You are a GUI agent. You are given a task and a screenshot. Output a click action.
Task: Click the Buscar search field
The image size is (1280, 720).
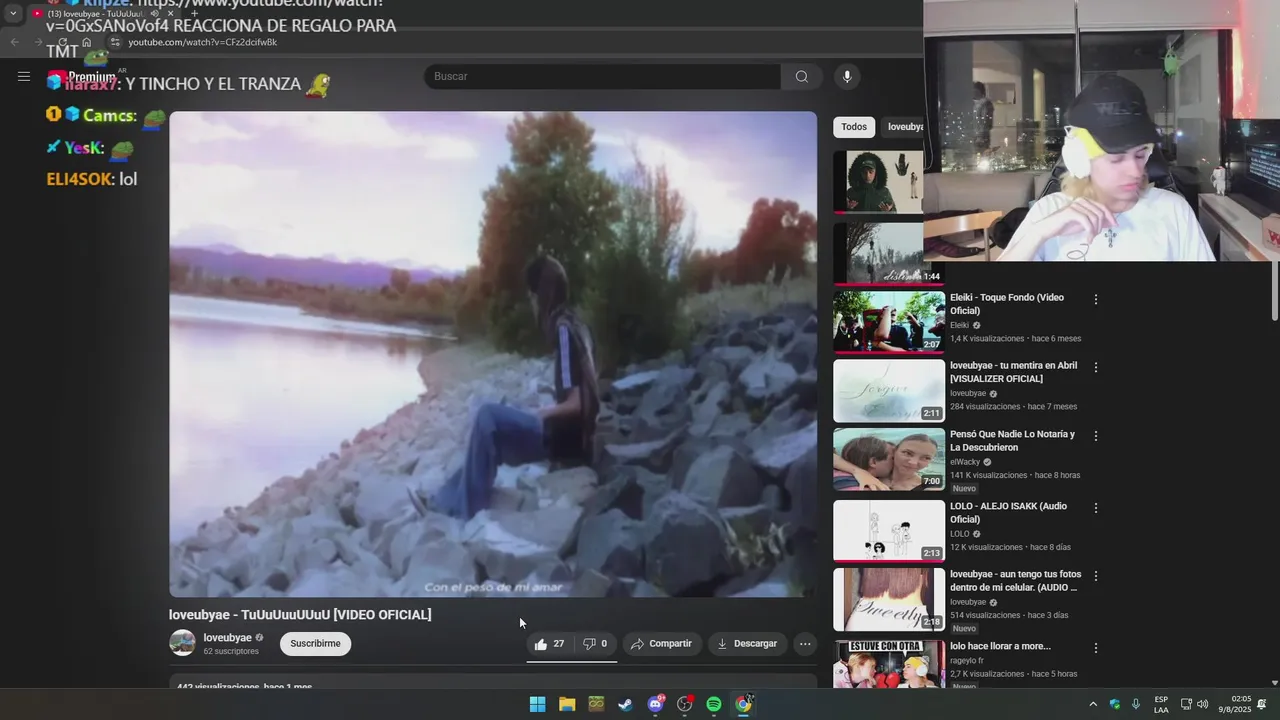(603, 76)
